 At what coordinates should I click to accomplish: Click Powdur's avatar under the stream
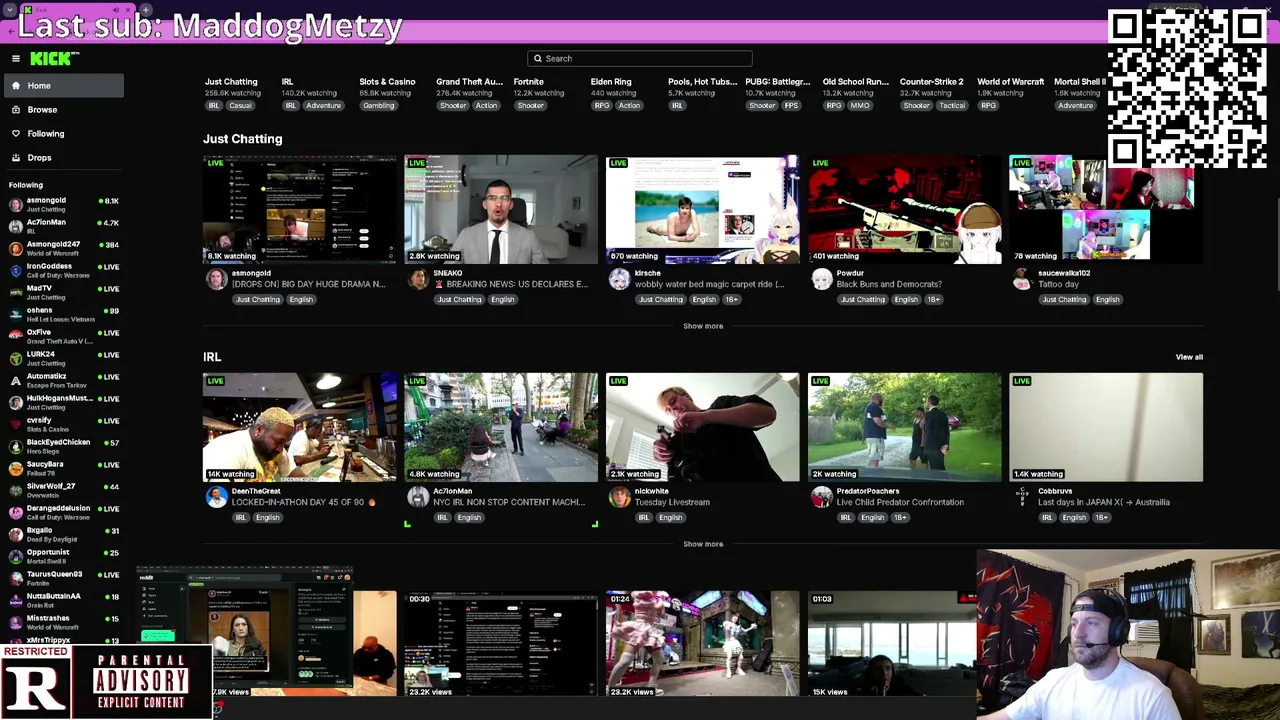coord(822,280)
